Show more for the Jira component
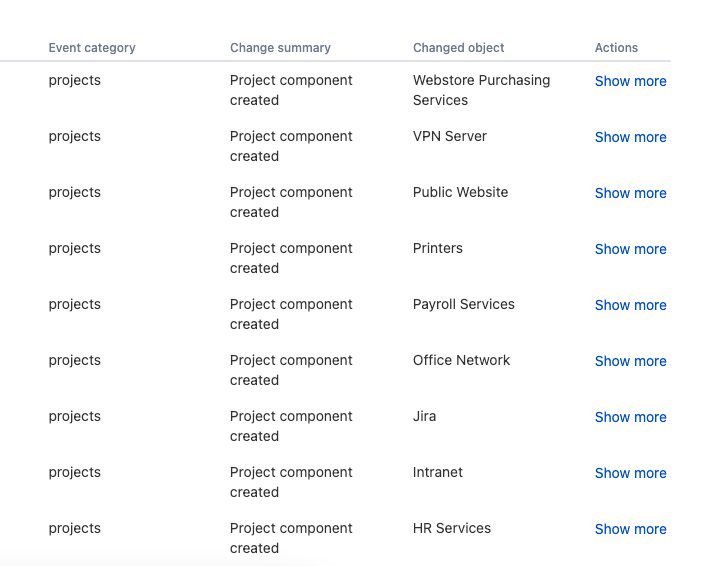Image resolution: width=710 pixels, height=566 pixels. tap(630, 417)
